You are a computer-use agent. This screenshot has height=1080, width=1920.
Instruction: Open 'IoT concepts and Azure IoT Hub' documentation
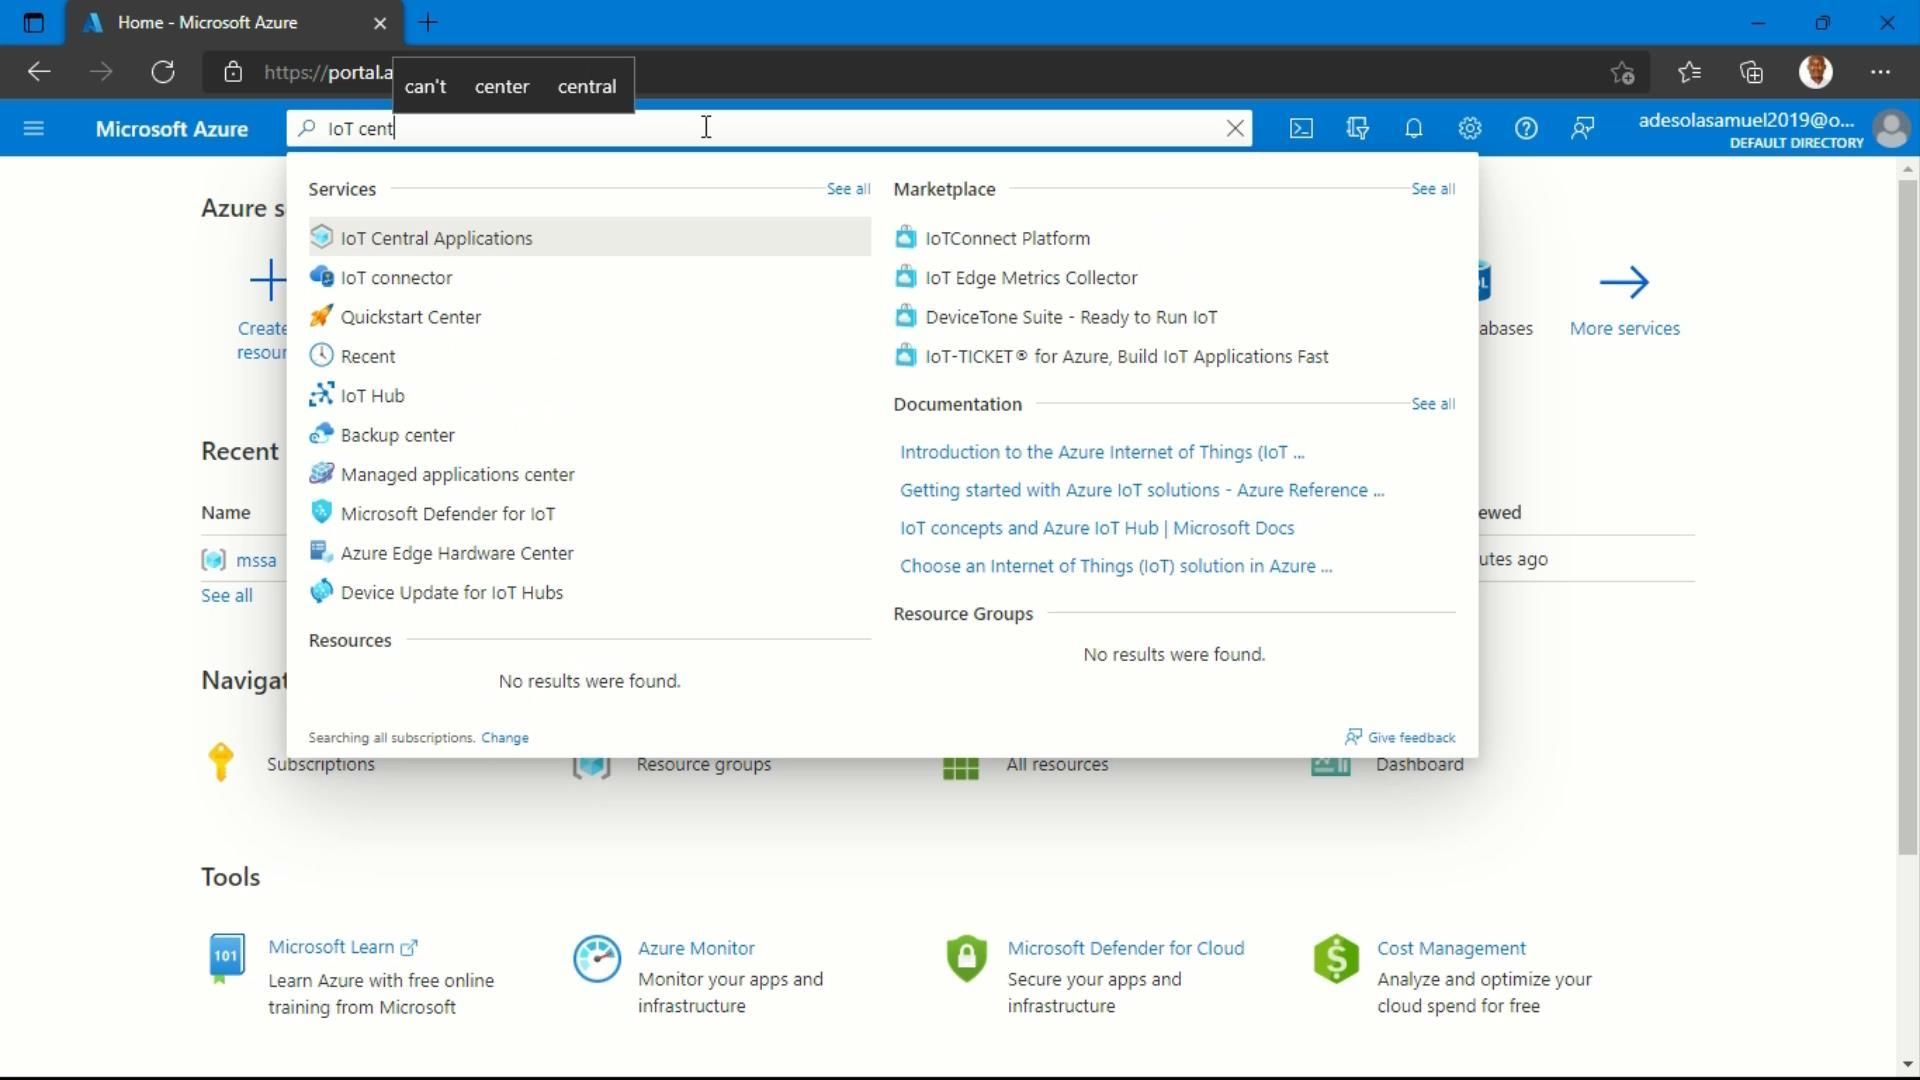tap(1097, 527)
